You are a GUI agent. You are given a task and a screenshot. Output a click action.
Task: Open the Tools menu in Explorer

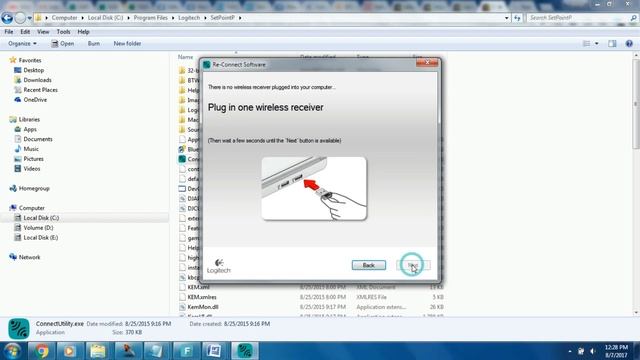pyautogui.click(x=63, y=32)
